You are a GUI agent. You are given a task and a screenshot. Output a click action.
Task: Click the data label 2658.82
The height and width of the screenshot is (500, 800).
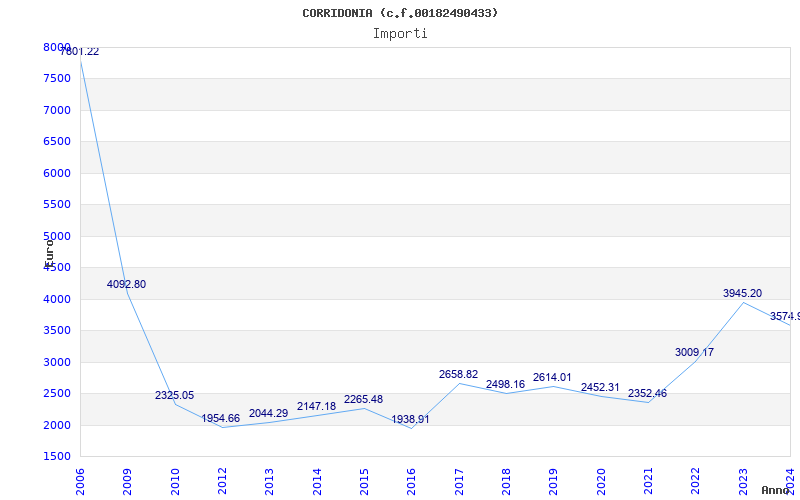(x=458, y=374)
